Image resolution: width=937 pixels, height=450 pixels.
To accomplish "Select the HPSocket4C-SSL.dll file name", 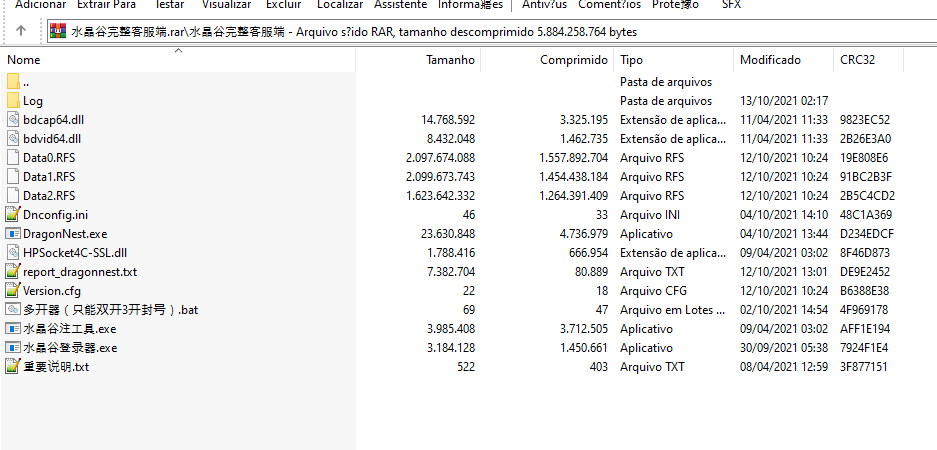I will tap(75, 253).
